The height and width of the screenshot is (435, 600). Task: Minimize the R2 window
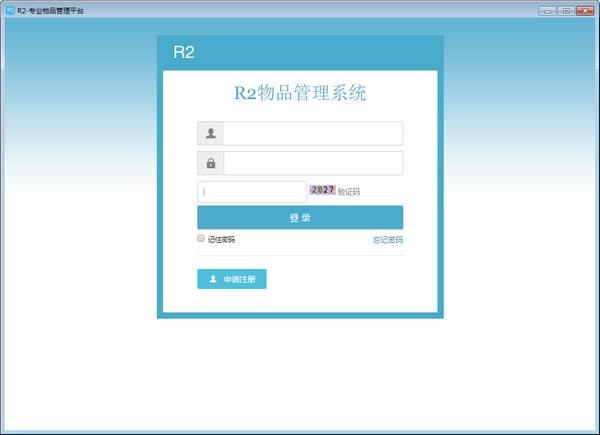point(546,9)
